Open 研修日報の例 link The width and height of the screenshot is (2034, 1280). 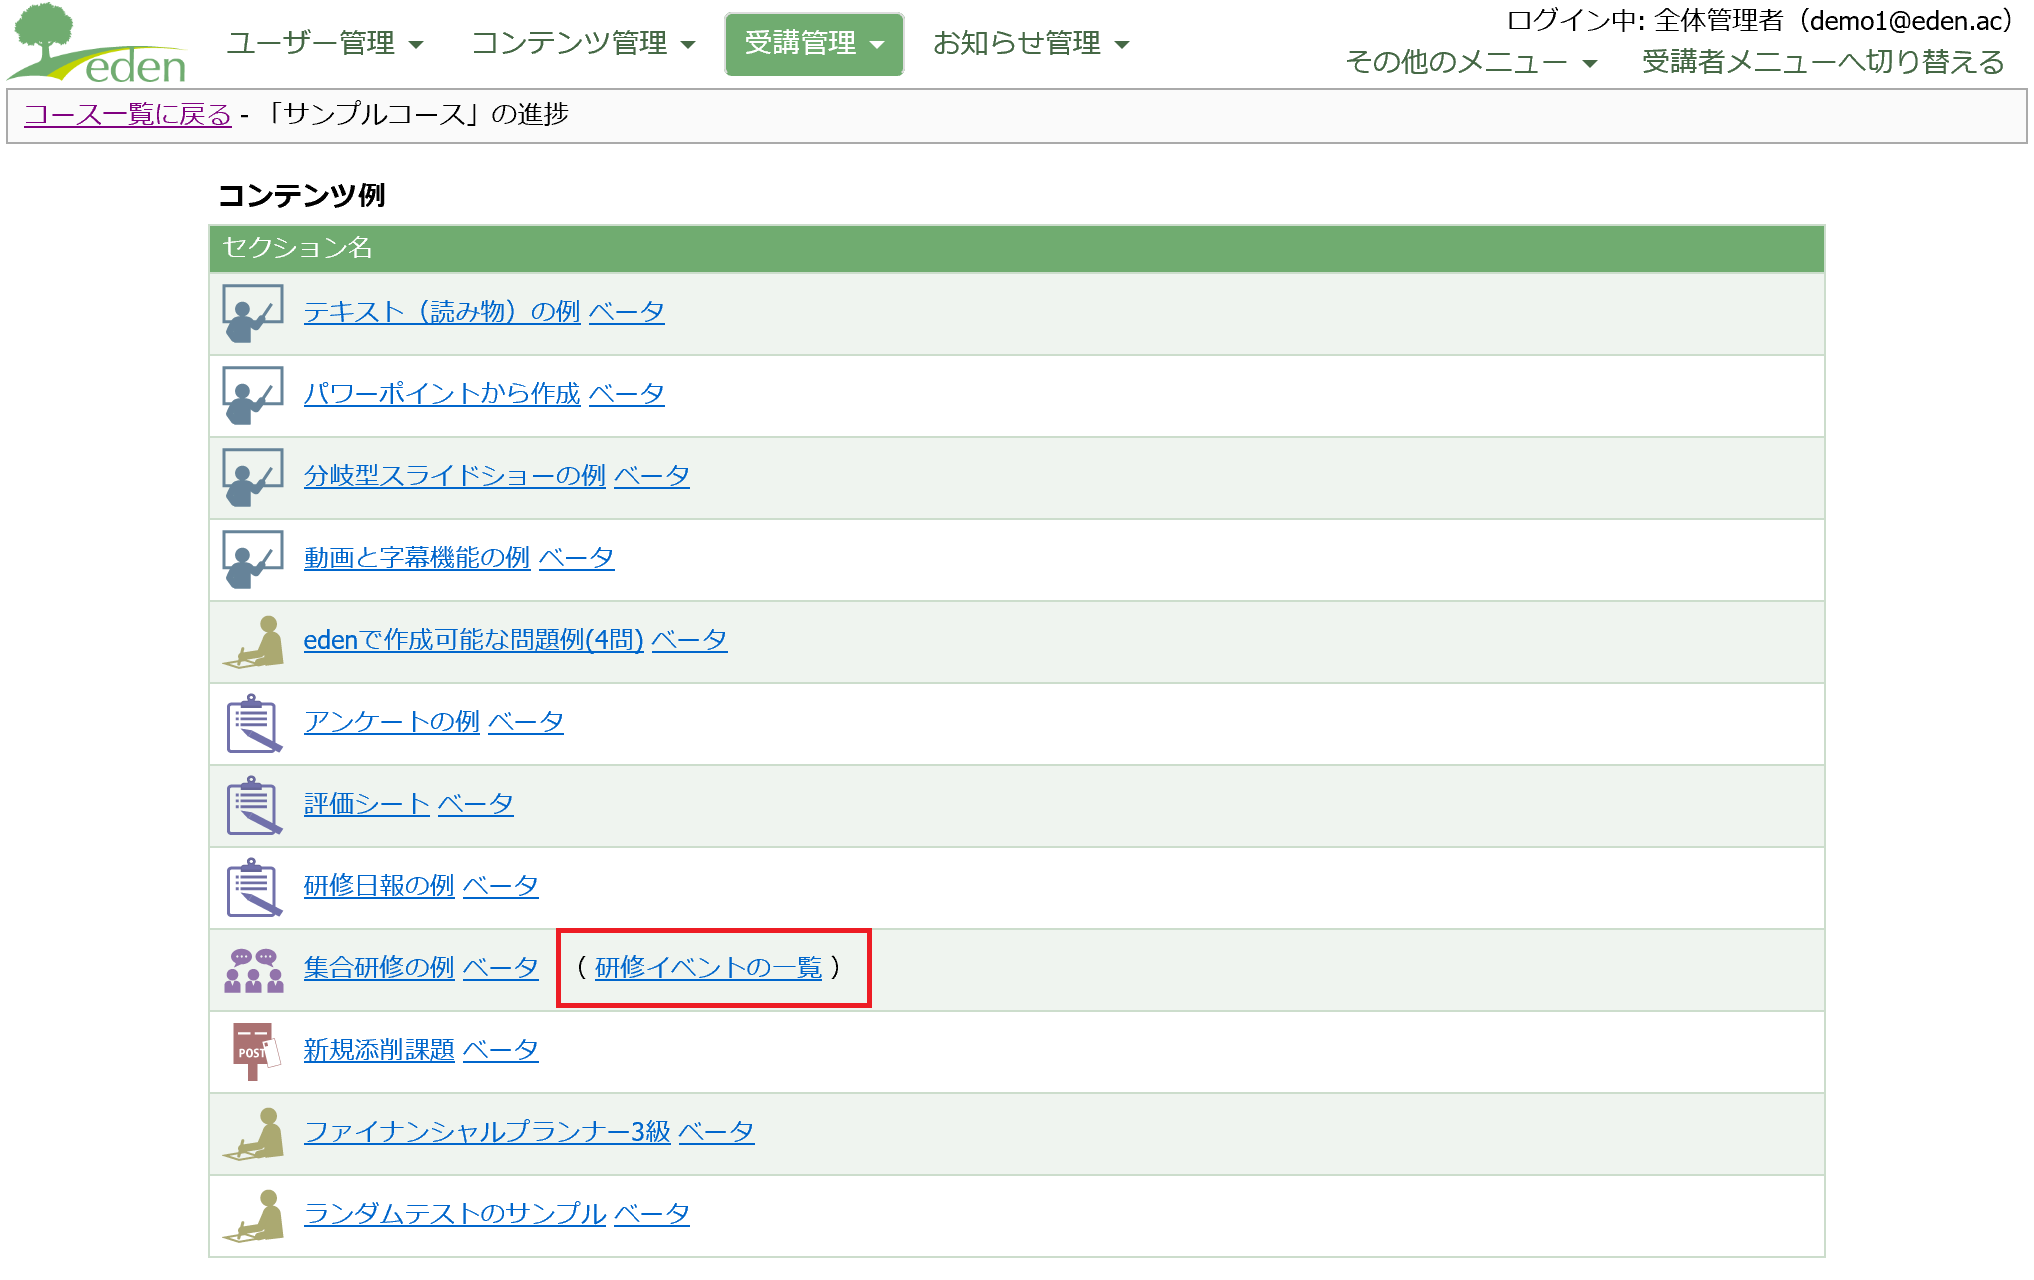coord(379,885)
